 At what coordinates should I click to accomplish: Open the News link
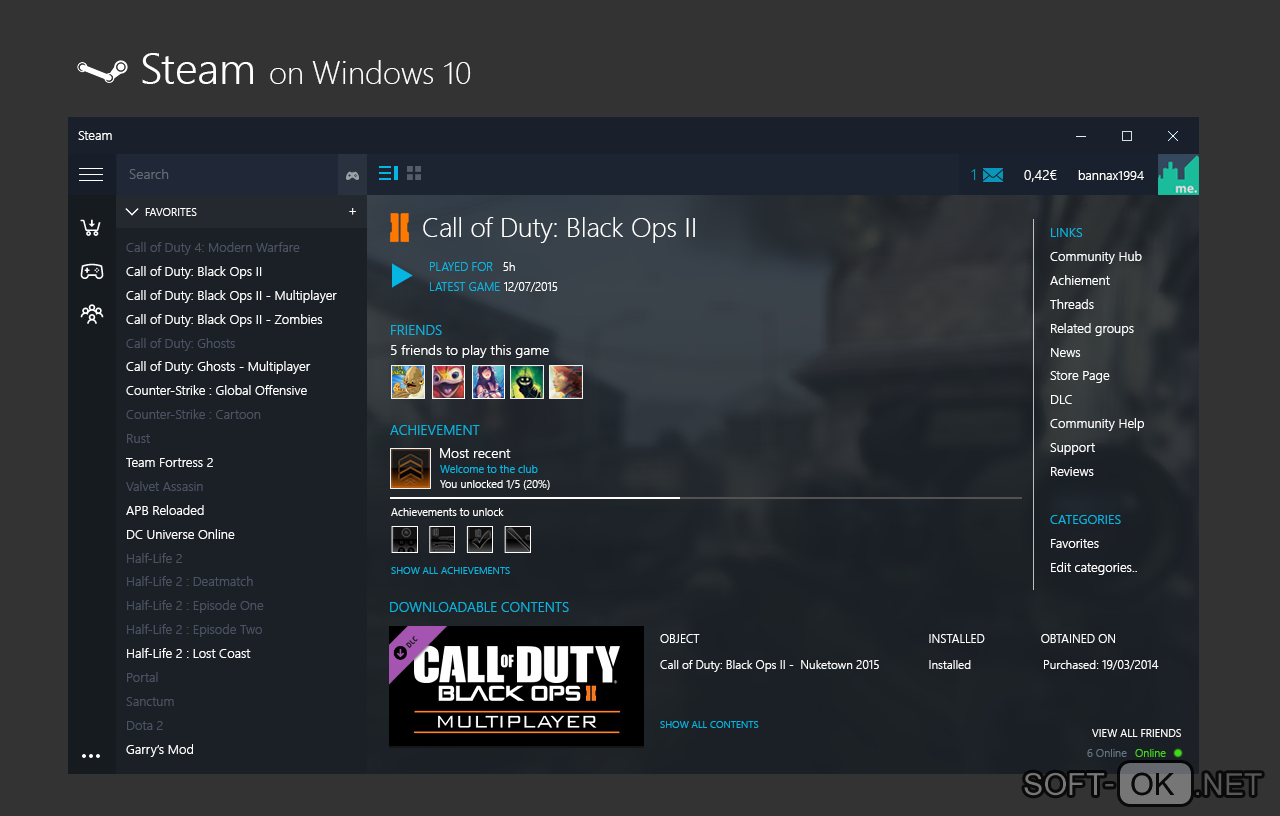(x=1065, y=353)
